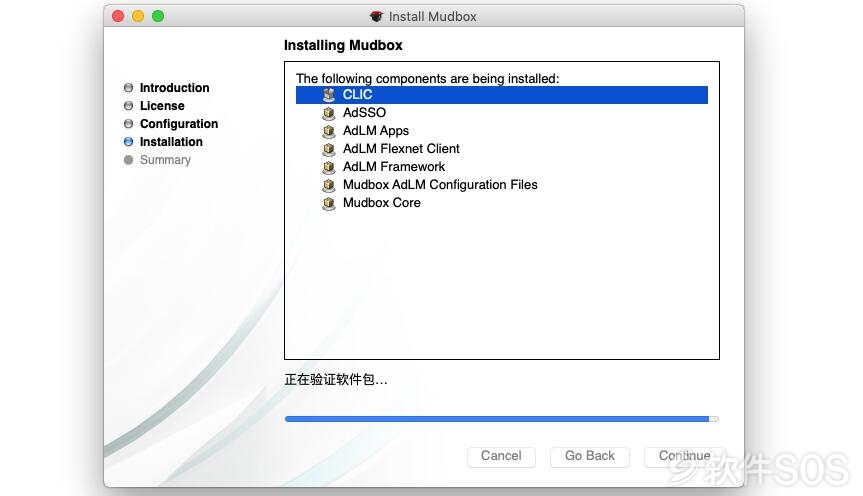
Task: Click the components being installed caption
Action: (427, 78)
